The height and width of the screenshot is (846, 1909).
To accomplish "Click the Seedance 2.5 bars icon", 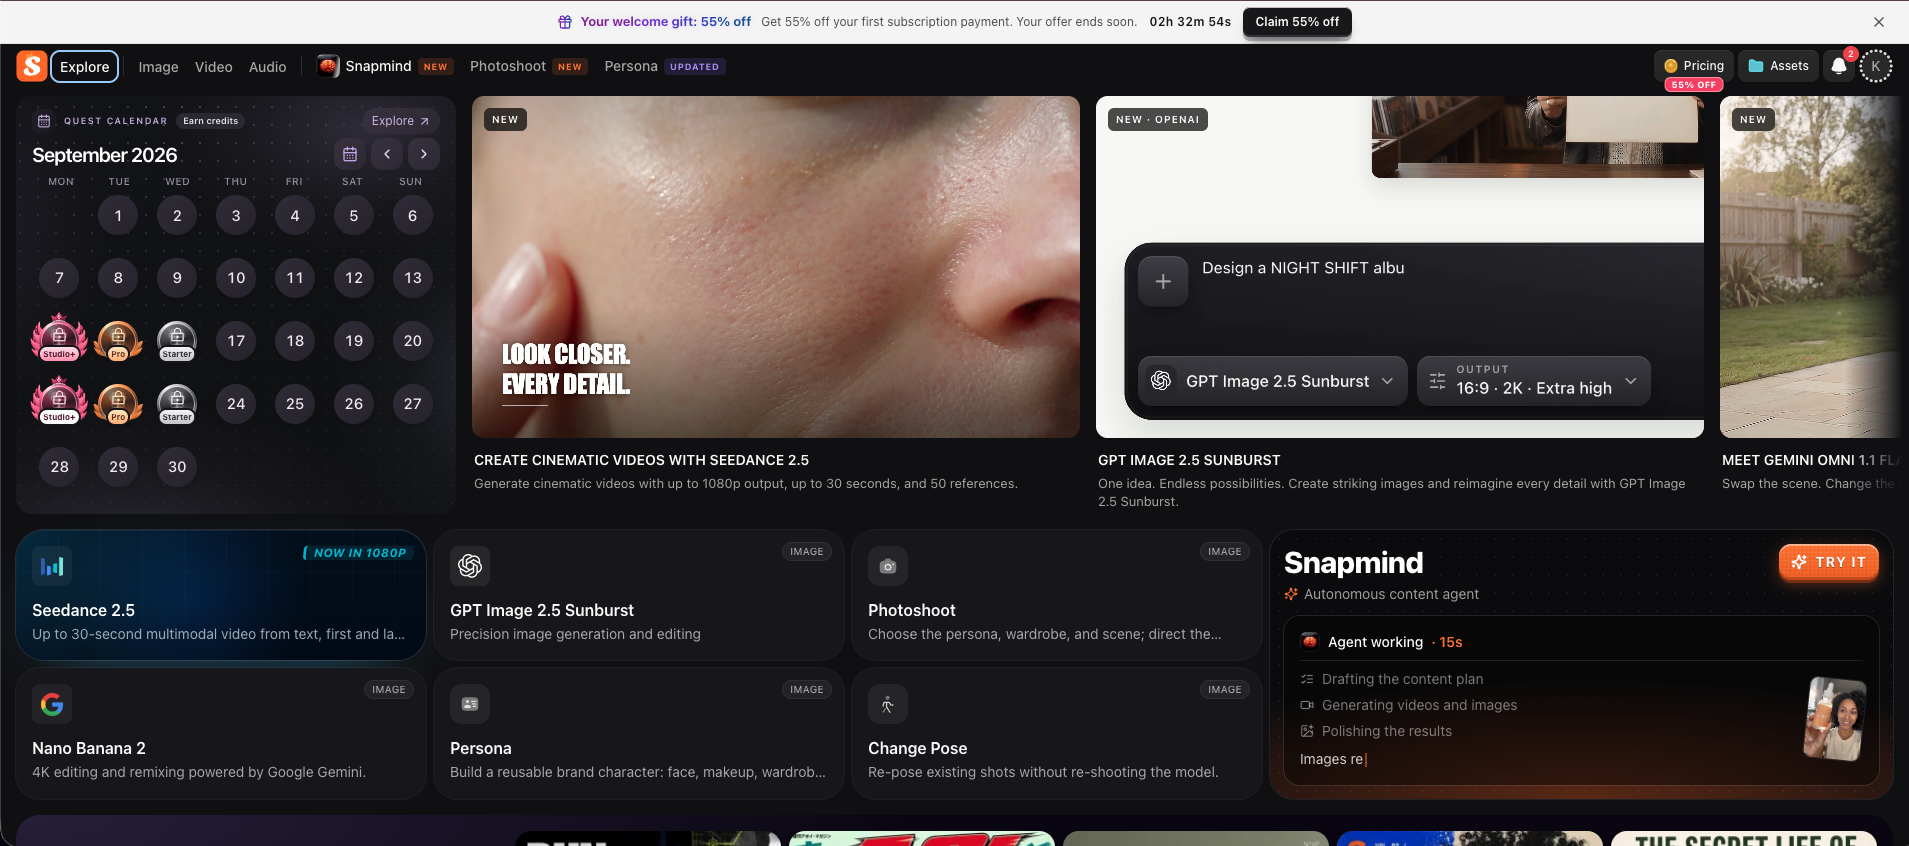I will (52, 566).
